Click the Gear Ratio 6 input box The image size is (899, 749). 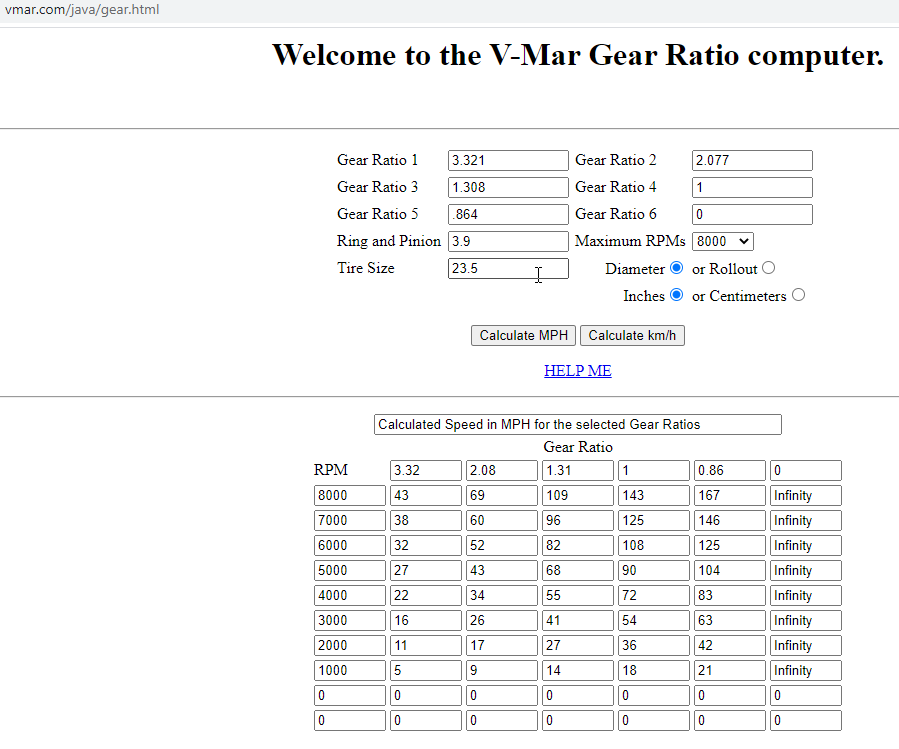(x=752, y=214)
